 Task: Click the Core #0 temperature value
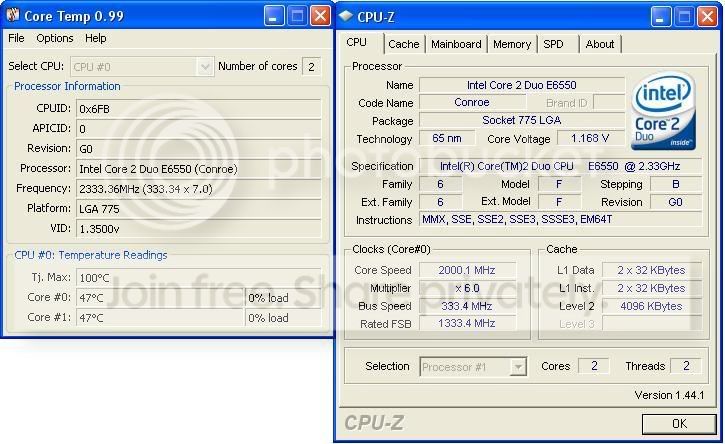click(160, 297)
